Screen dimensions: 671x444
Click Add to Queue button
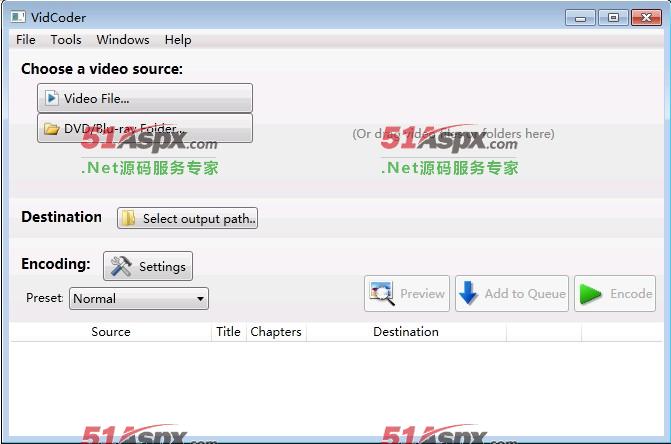pyautogui.click(x=512, y=293)
